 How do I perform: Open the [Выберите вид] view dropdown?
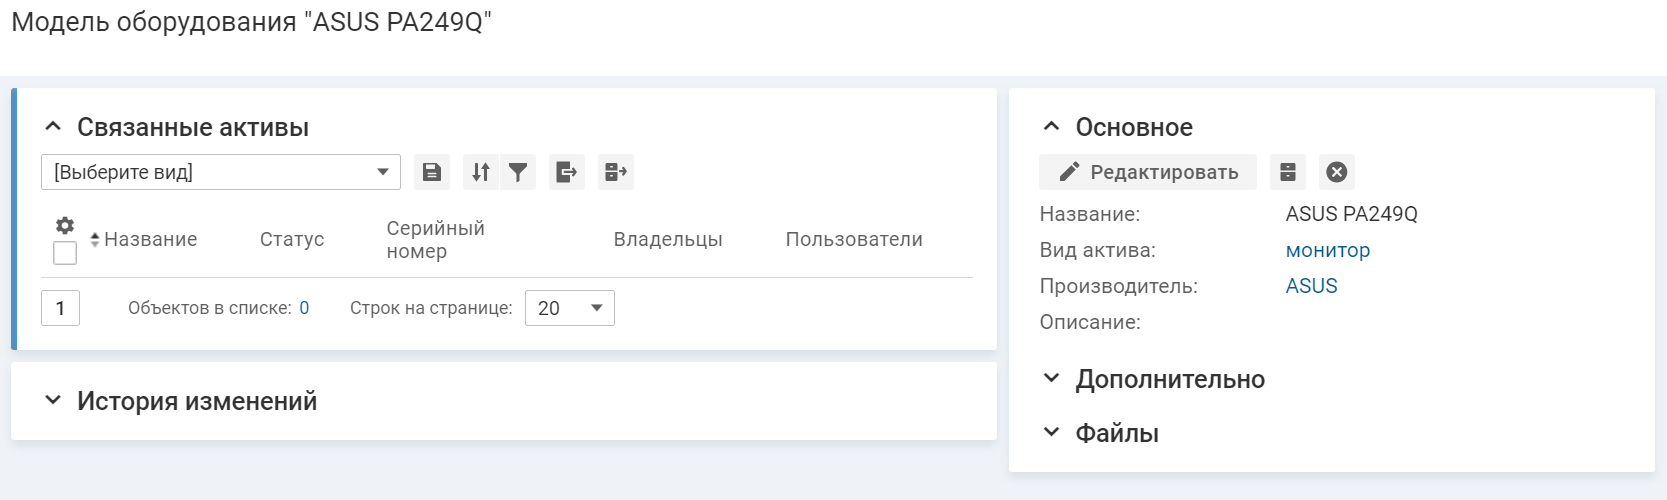[x=220, y=172]
